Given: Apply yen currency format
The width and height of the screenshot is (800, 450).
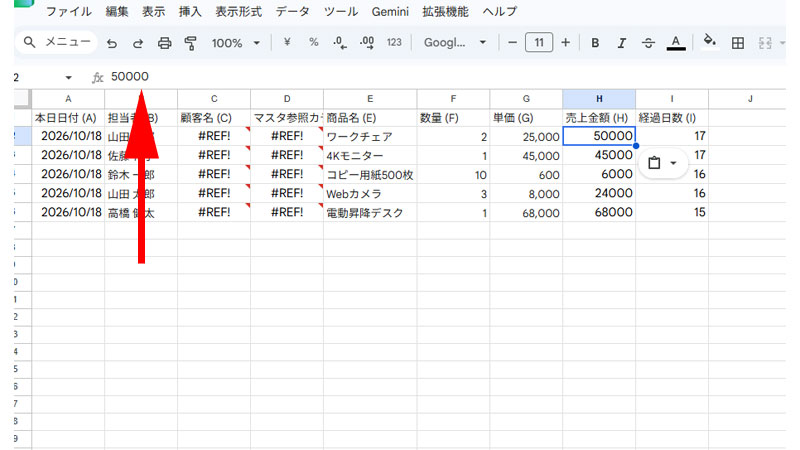Looking at the screenshot, I should click(x=287, y=42).
